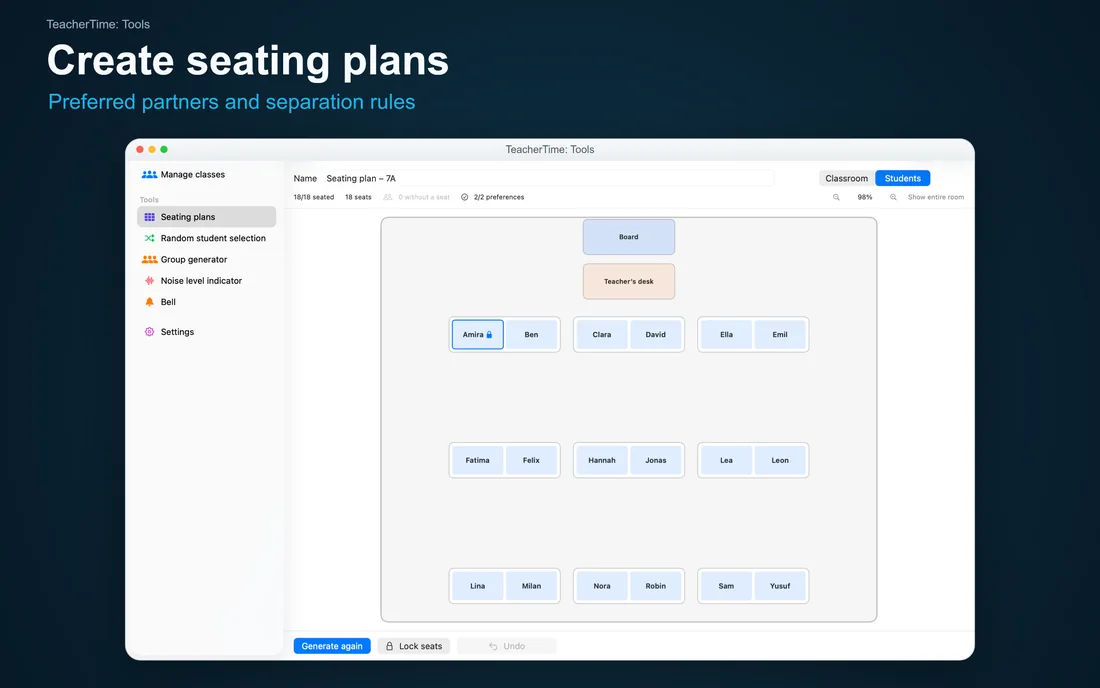Screen dimensions: 1100x688
Task: Click the 18 seats status text
Action: pos(358,198)
